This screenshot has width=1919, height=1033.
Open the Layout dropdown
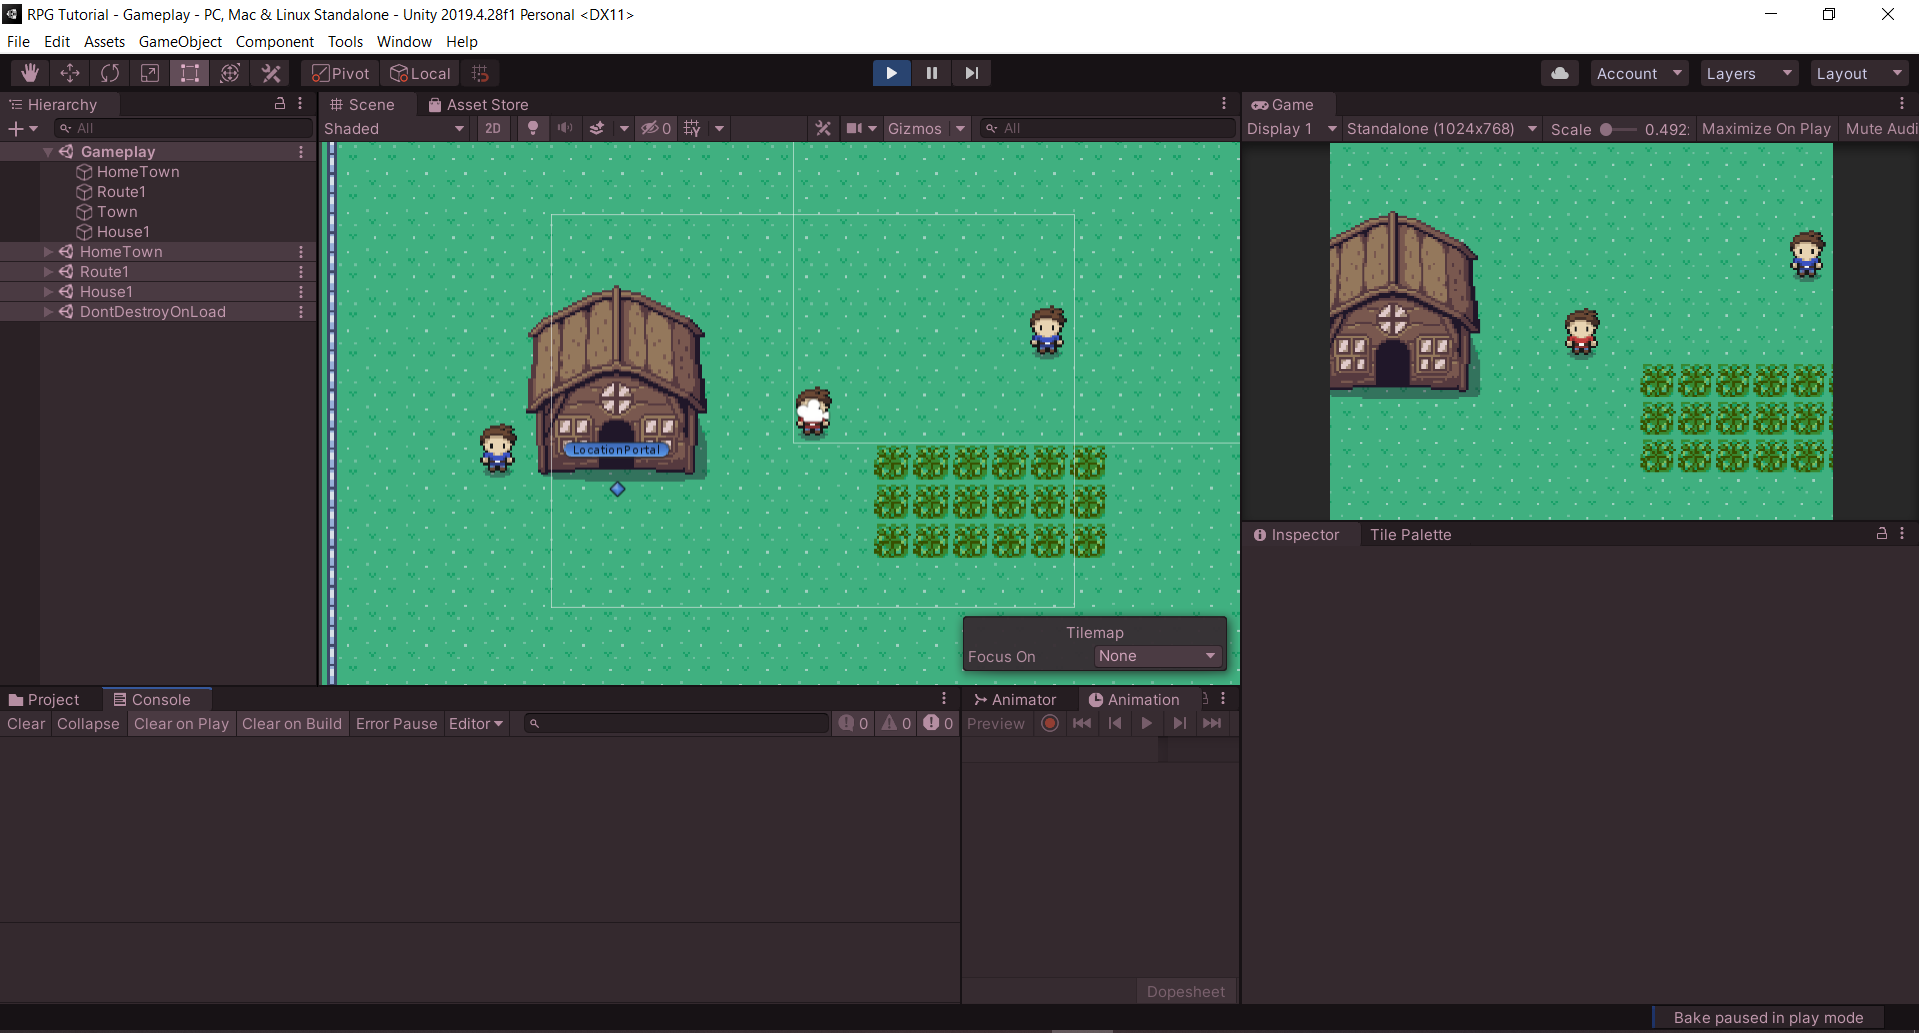pyautogui.click(x=1859, y=73)
